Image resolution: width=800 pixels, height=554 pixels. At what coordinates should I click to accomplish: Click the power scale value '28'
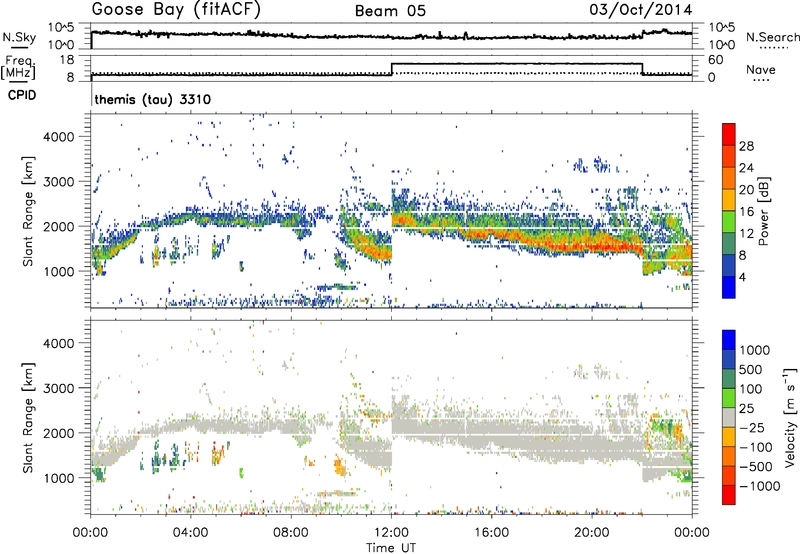click(x=746, y=146)
